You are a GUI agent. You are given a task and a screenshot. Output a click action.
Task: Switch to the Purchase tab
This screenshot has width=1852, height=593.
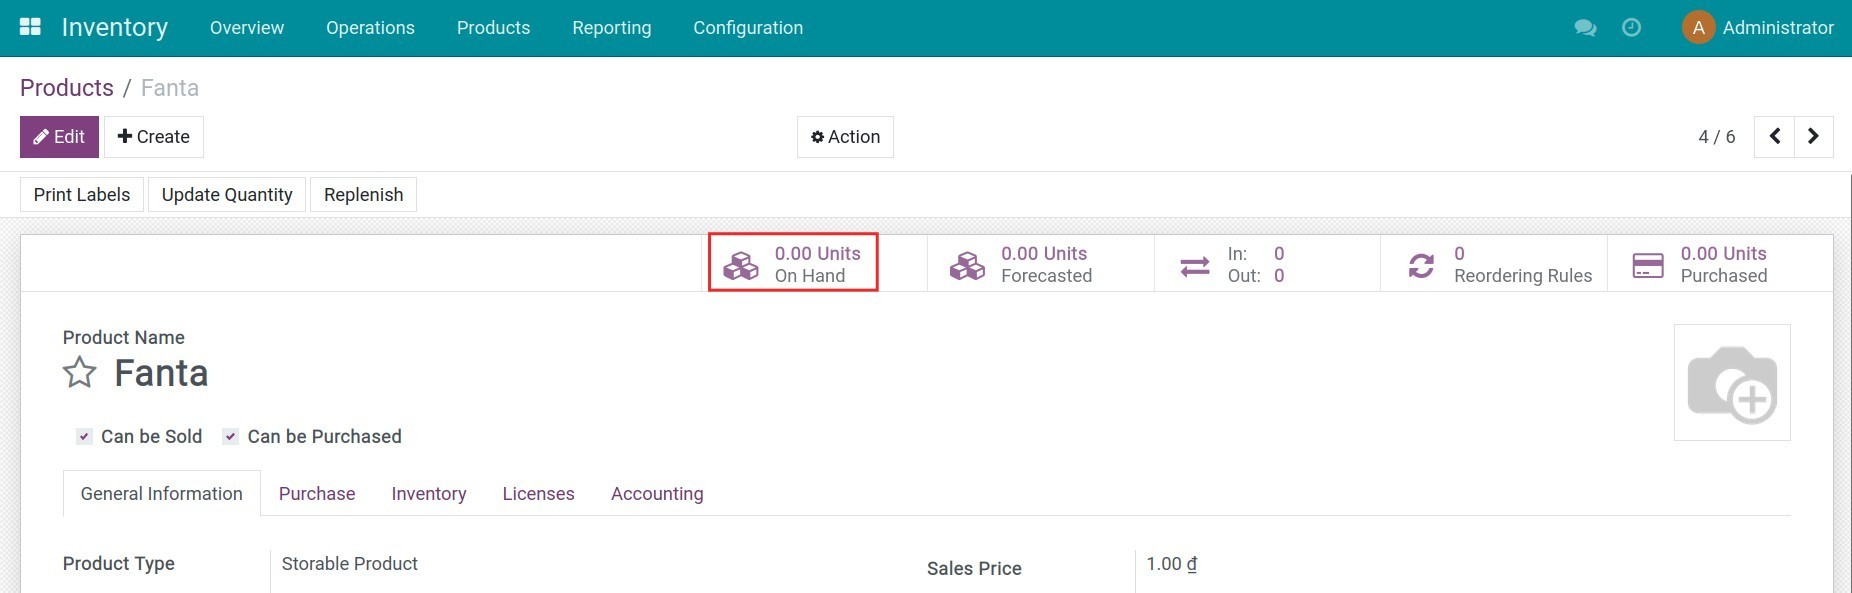click(x=316, y=493)
